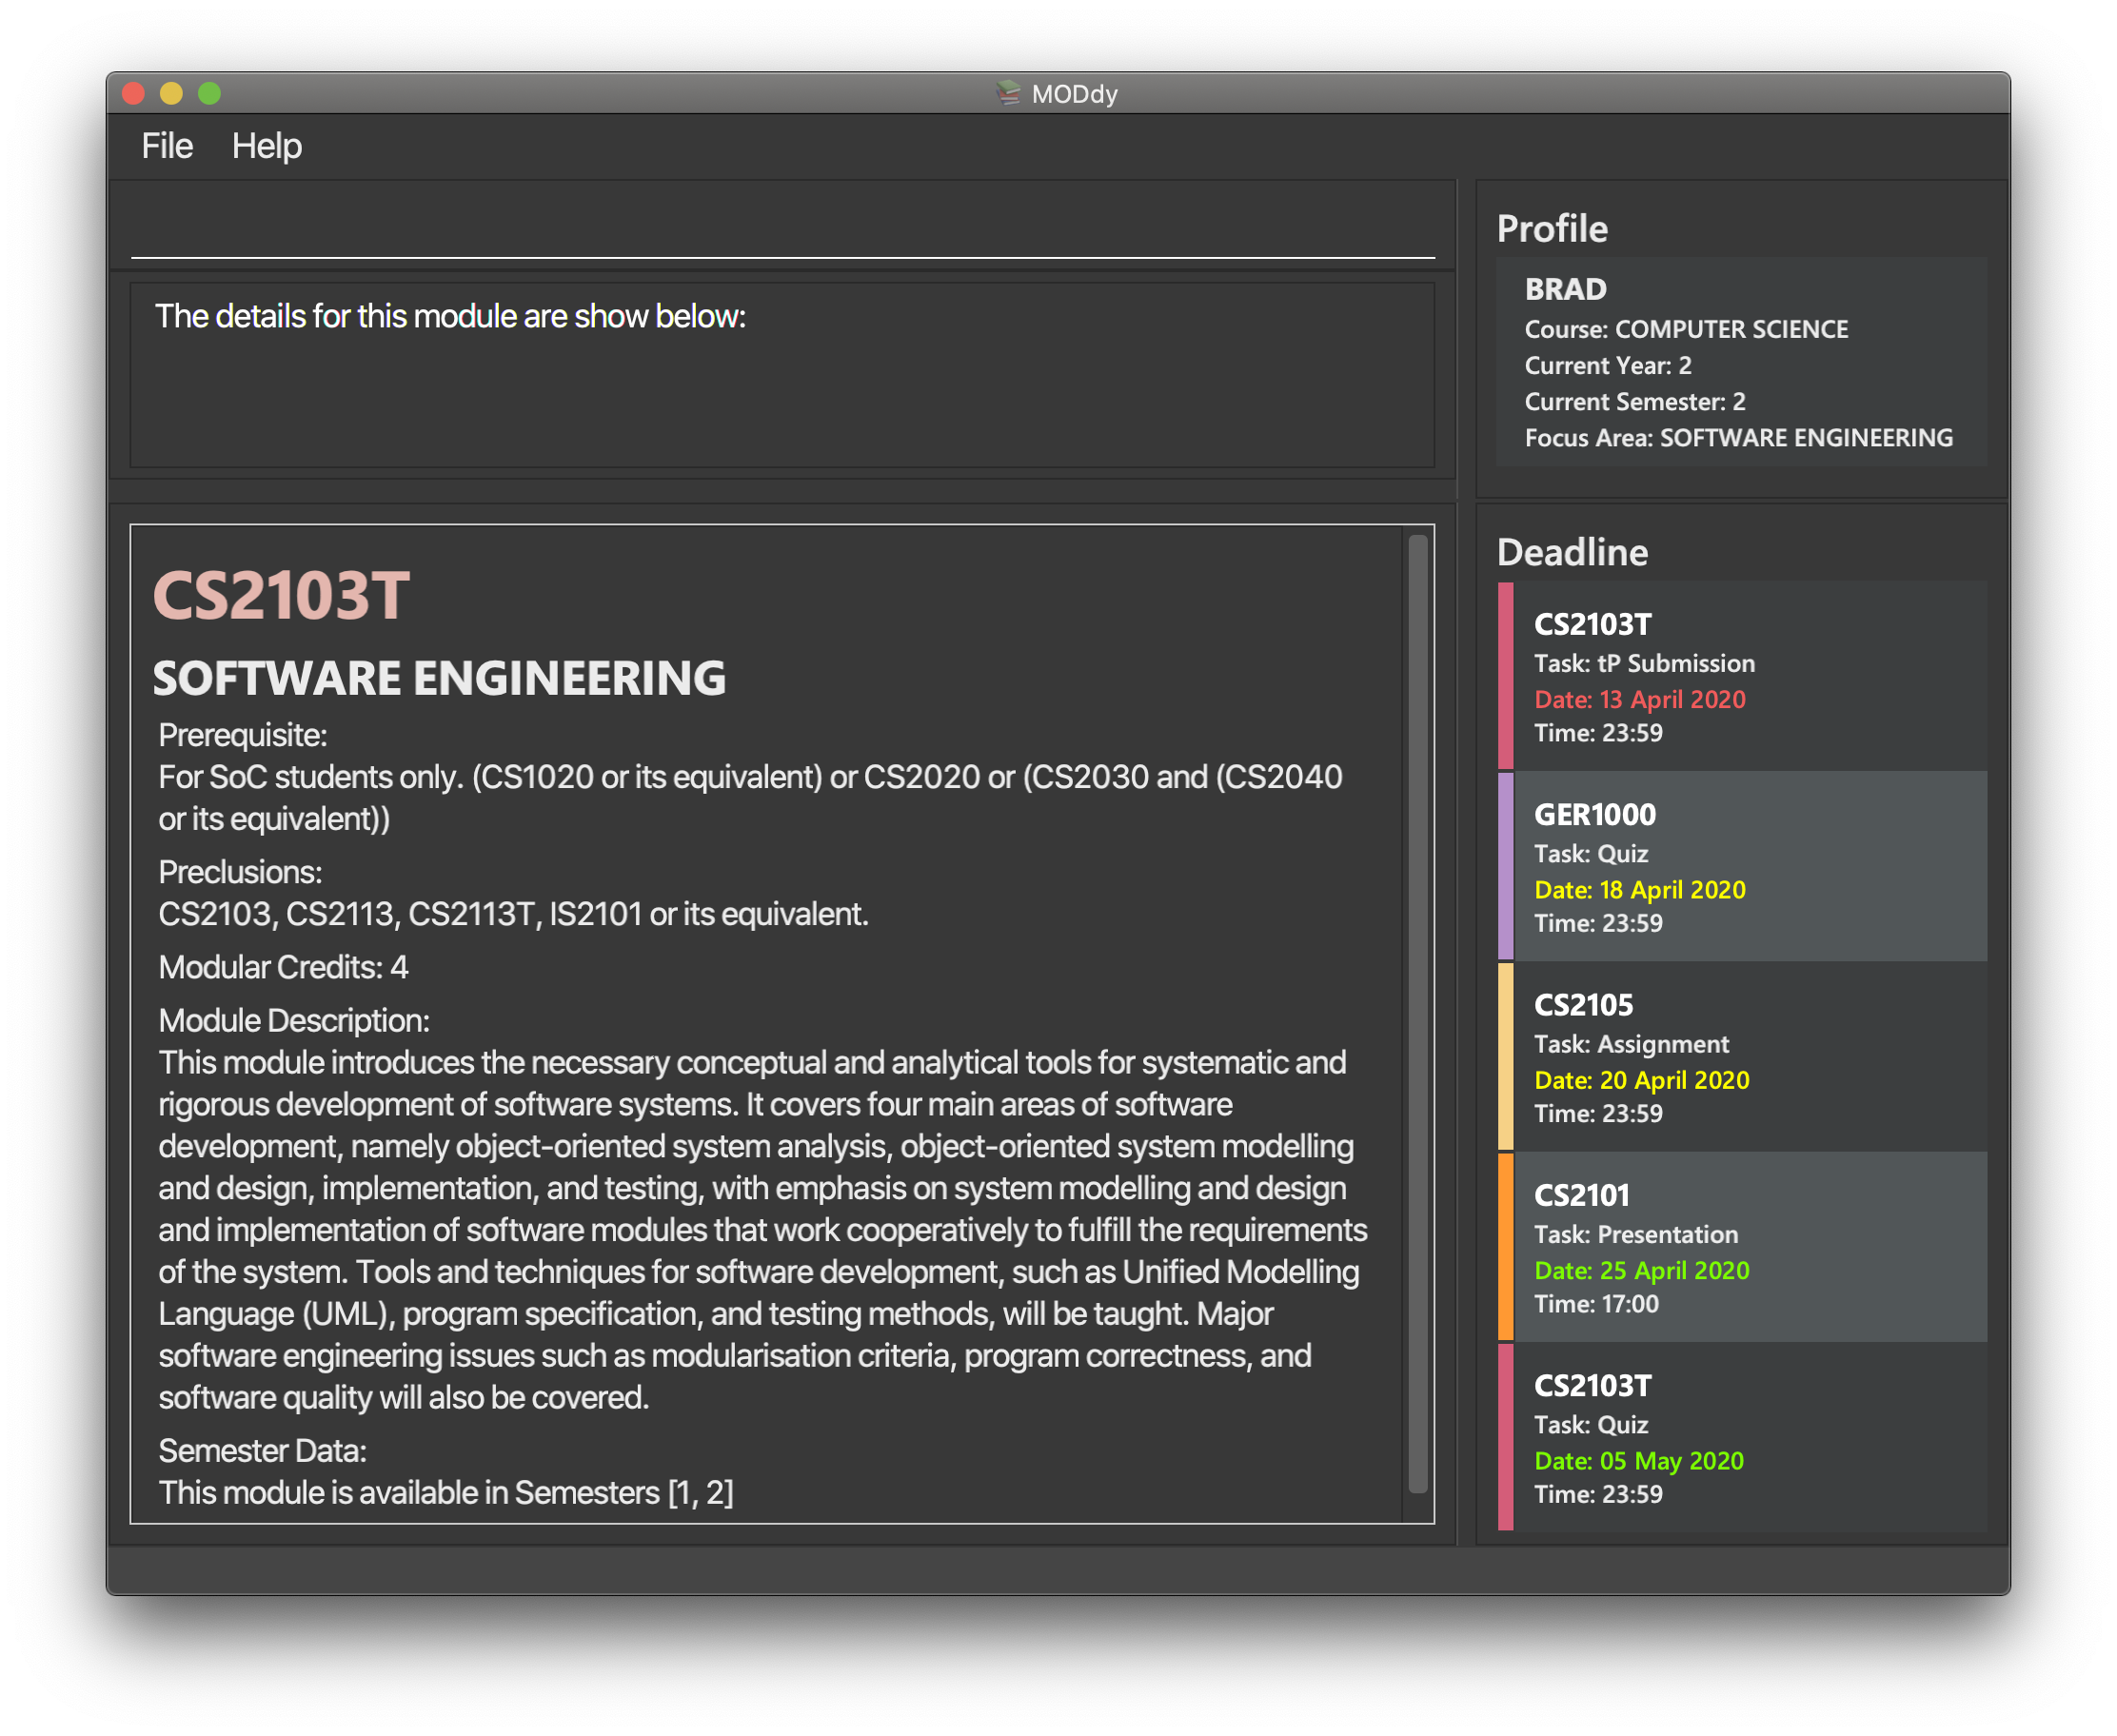Viewport: 2117px width, 1736px height.
Task: Click the yellow color bar on CS2105 card
Action: click(x=1505, y=1056)
